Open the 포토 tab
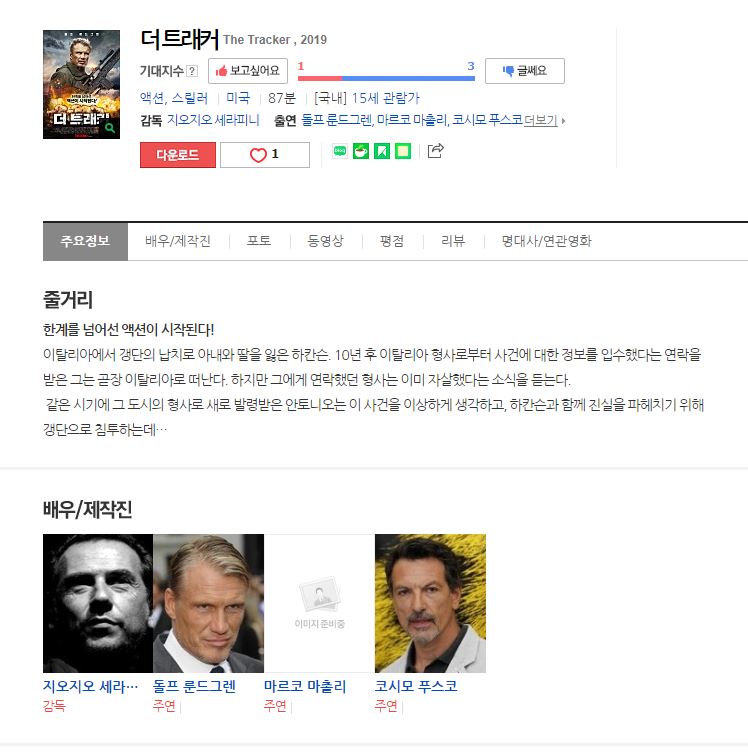Image resolution: width=748 pixels, height=756 pixels. [x=259, y=241]
